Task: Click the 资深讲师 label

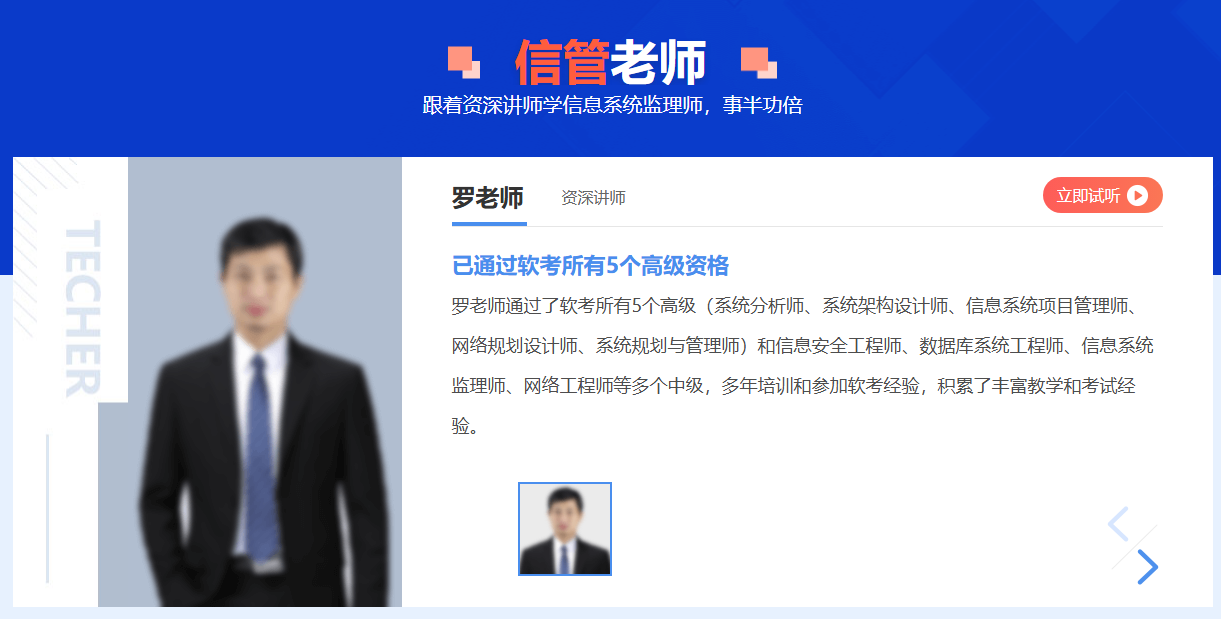Action: pyautogui.click(x=594, y=198)
